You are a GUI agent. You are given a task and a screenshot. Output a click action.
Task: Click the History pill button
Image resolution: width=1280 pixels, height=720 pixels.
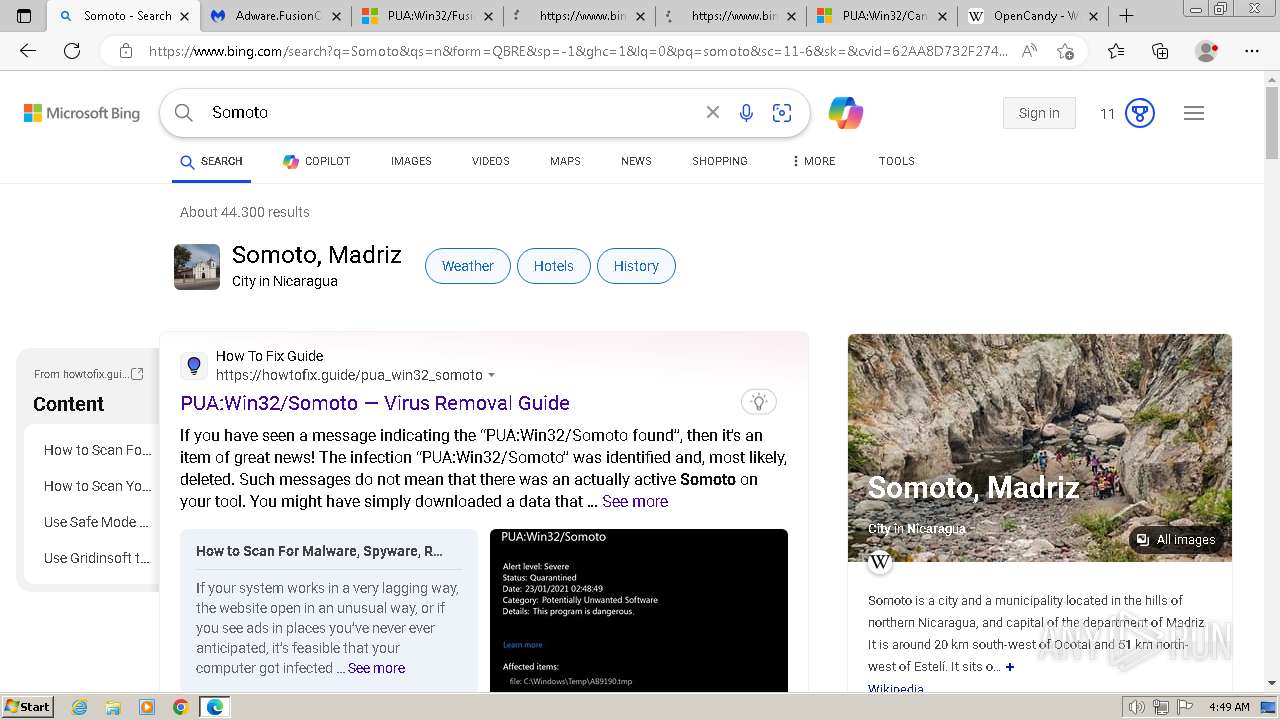636,266
